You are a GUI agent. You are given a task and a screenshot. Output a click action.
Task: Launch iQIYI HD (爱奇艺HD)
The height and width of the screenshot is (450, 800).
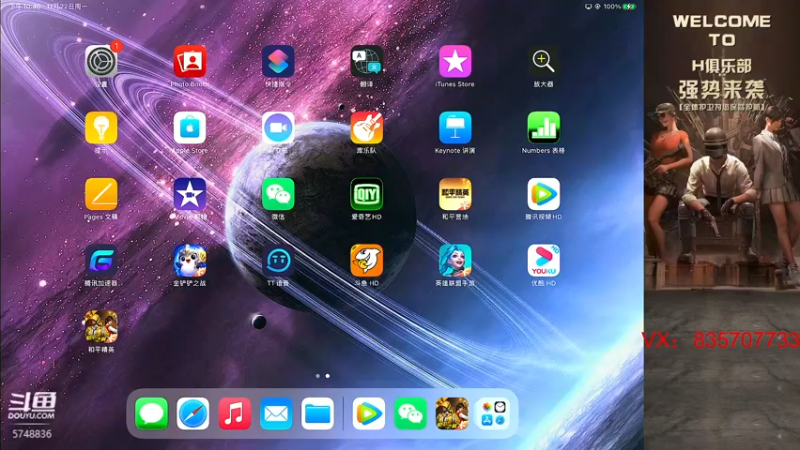366,194
